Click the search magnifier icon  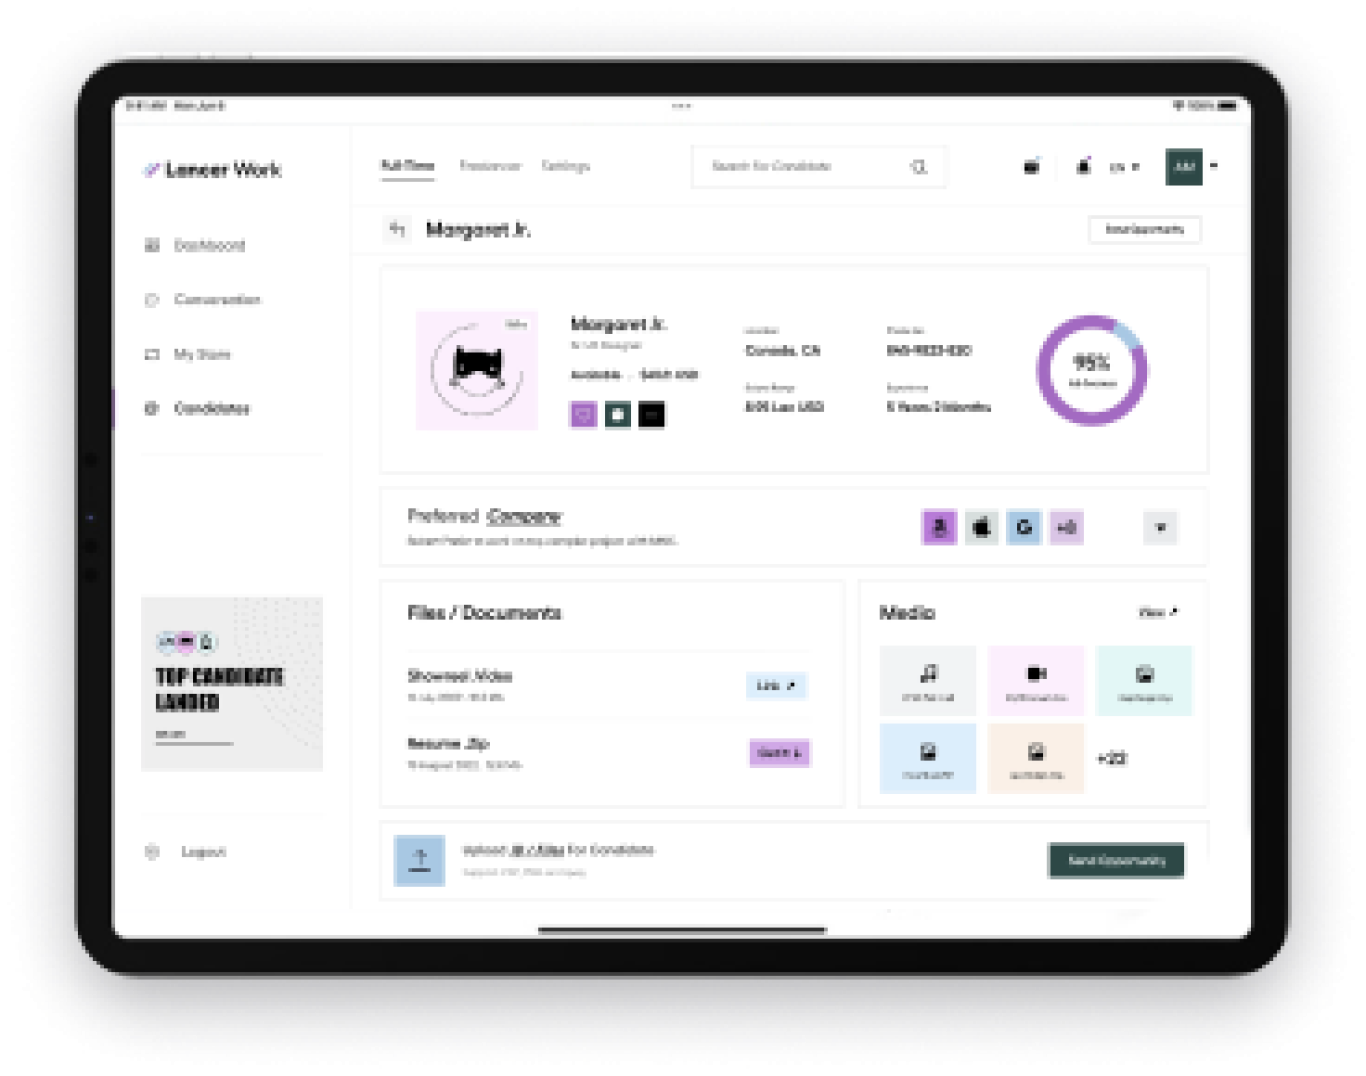click(x=918, y=167)
